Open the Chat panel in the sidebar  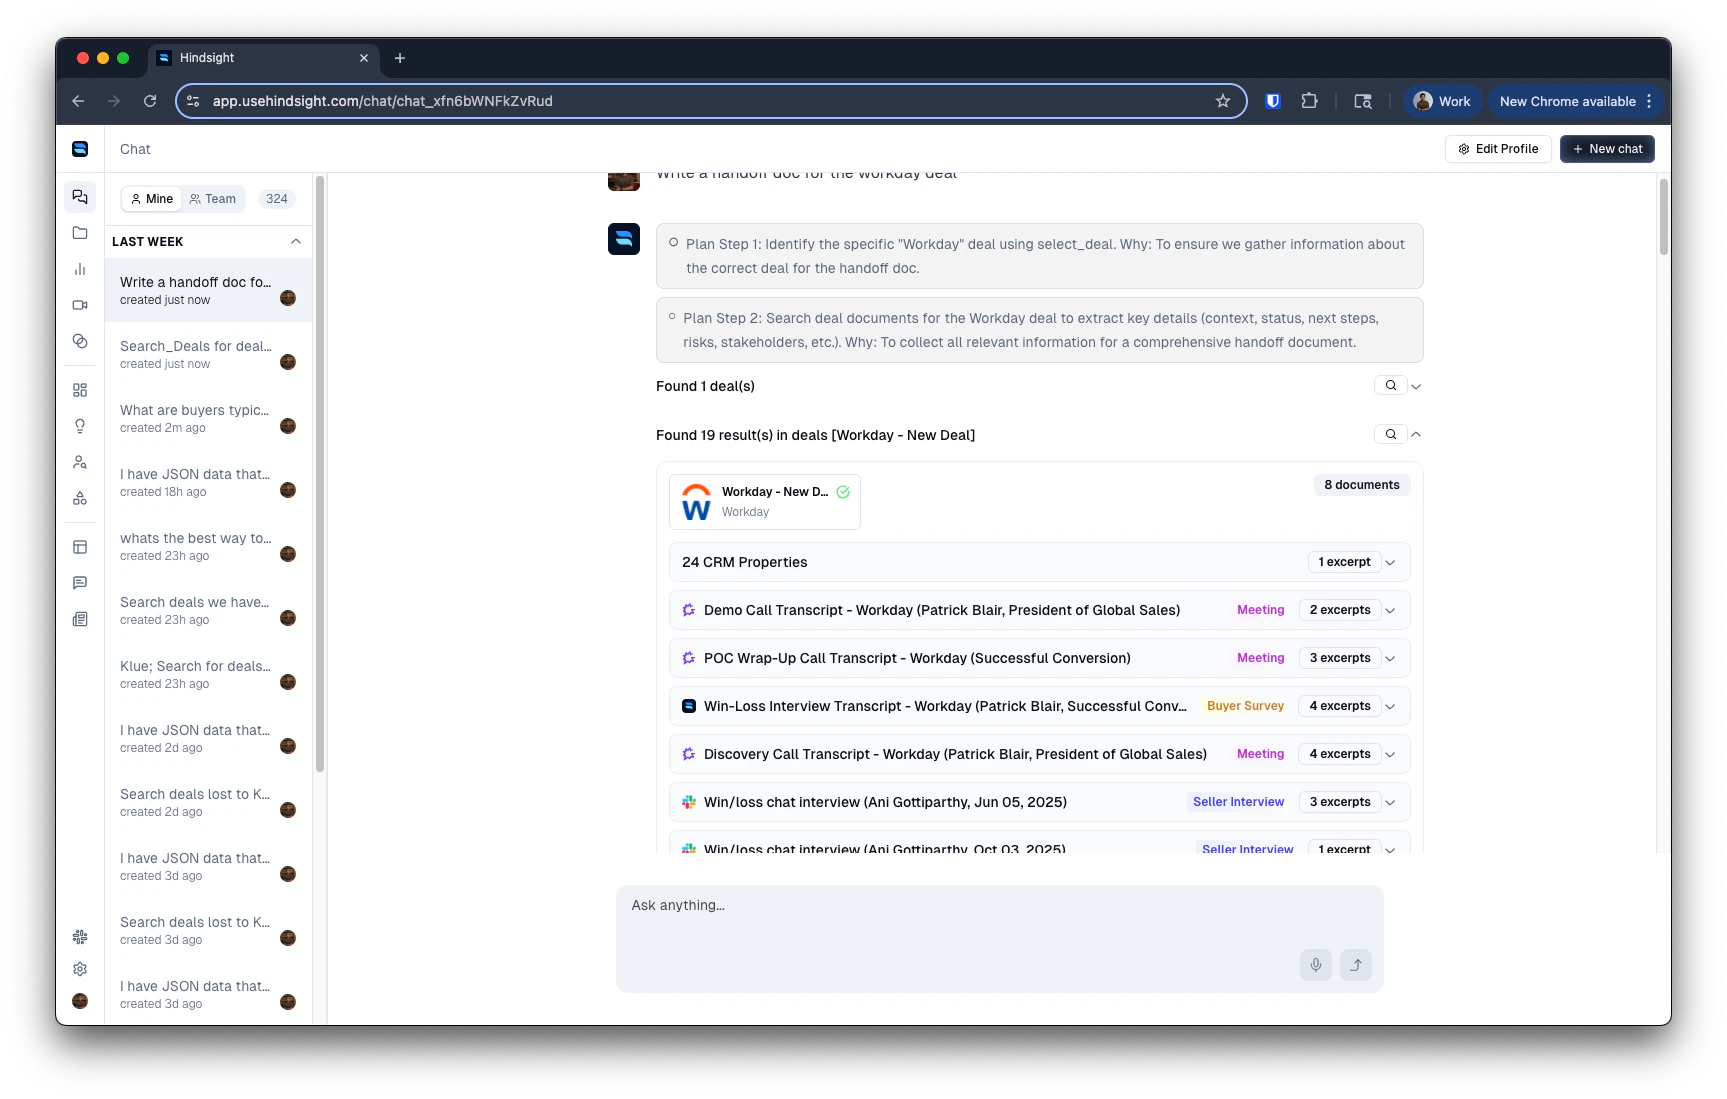click(x=80, y=197)
